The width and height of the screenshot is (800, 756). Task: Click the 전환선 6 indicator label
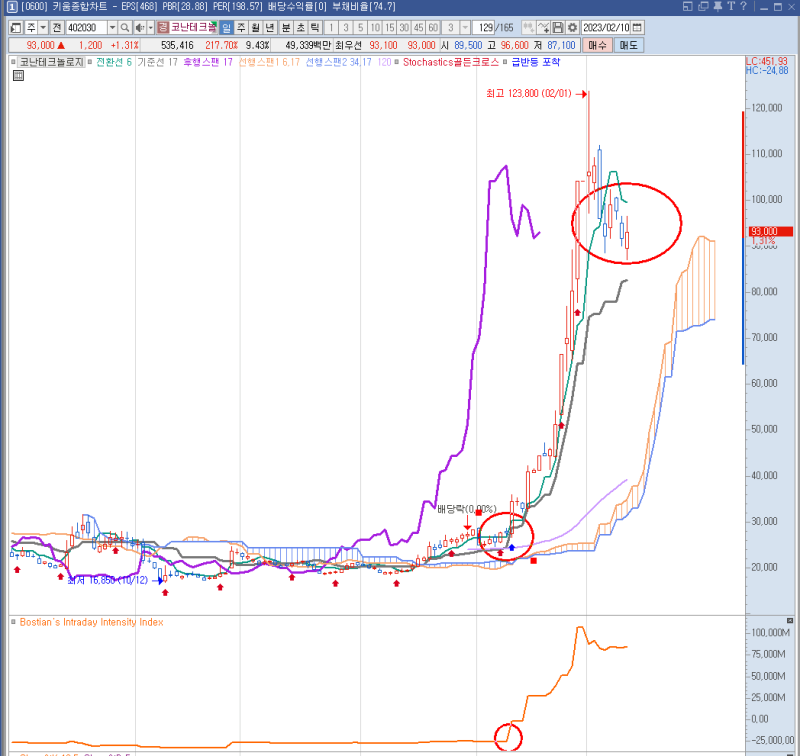tap(114, 62)
